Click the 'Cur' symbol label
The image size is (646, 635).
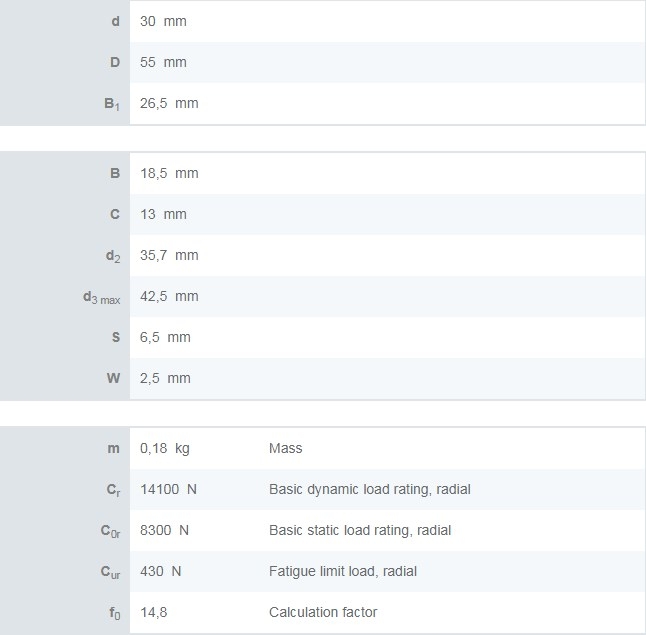(x=110, y=572)
